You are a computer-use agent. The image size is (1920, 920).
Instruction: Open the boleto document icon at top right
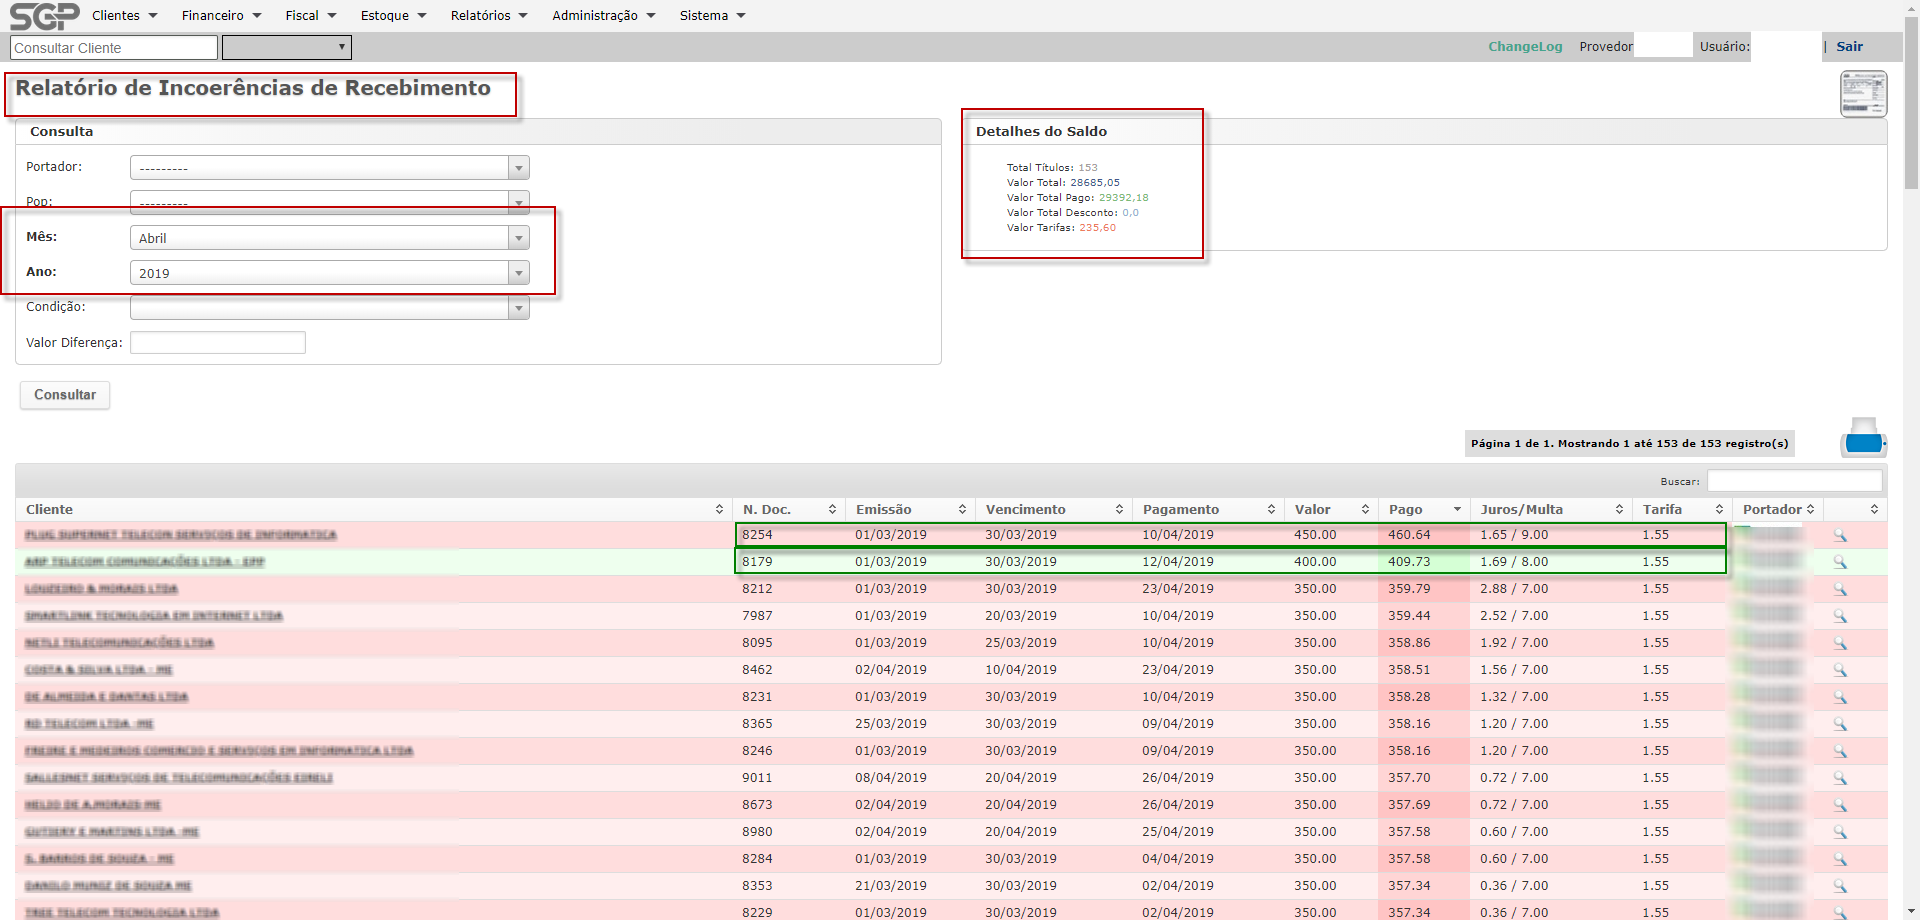pos(1863,94)
